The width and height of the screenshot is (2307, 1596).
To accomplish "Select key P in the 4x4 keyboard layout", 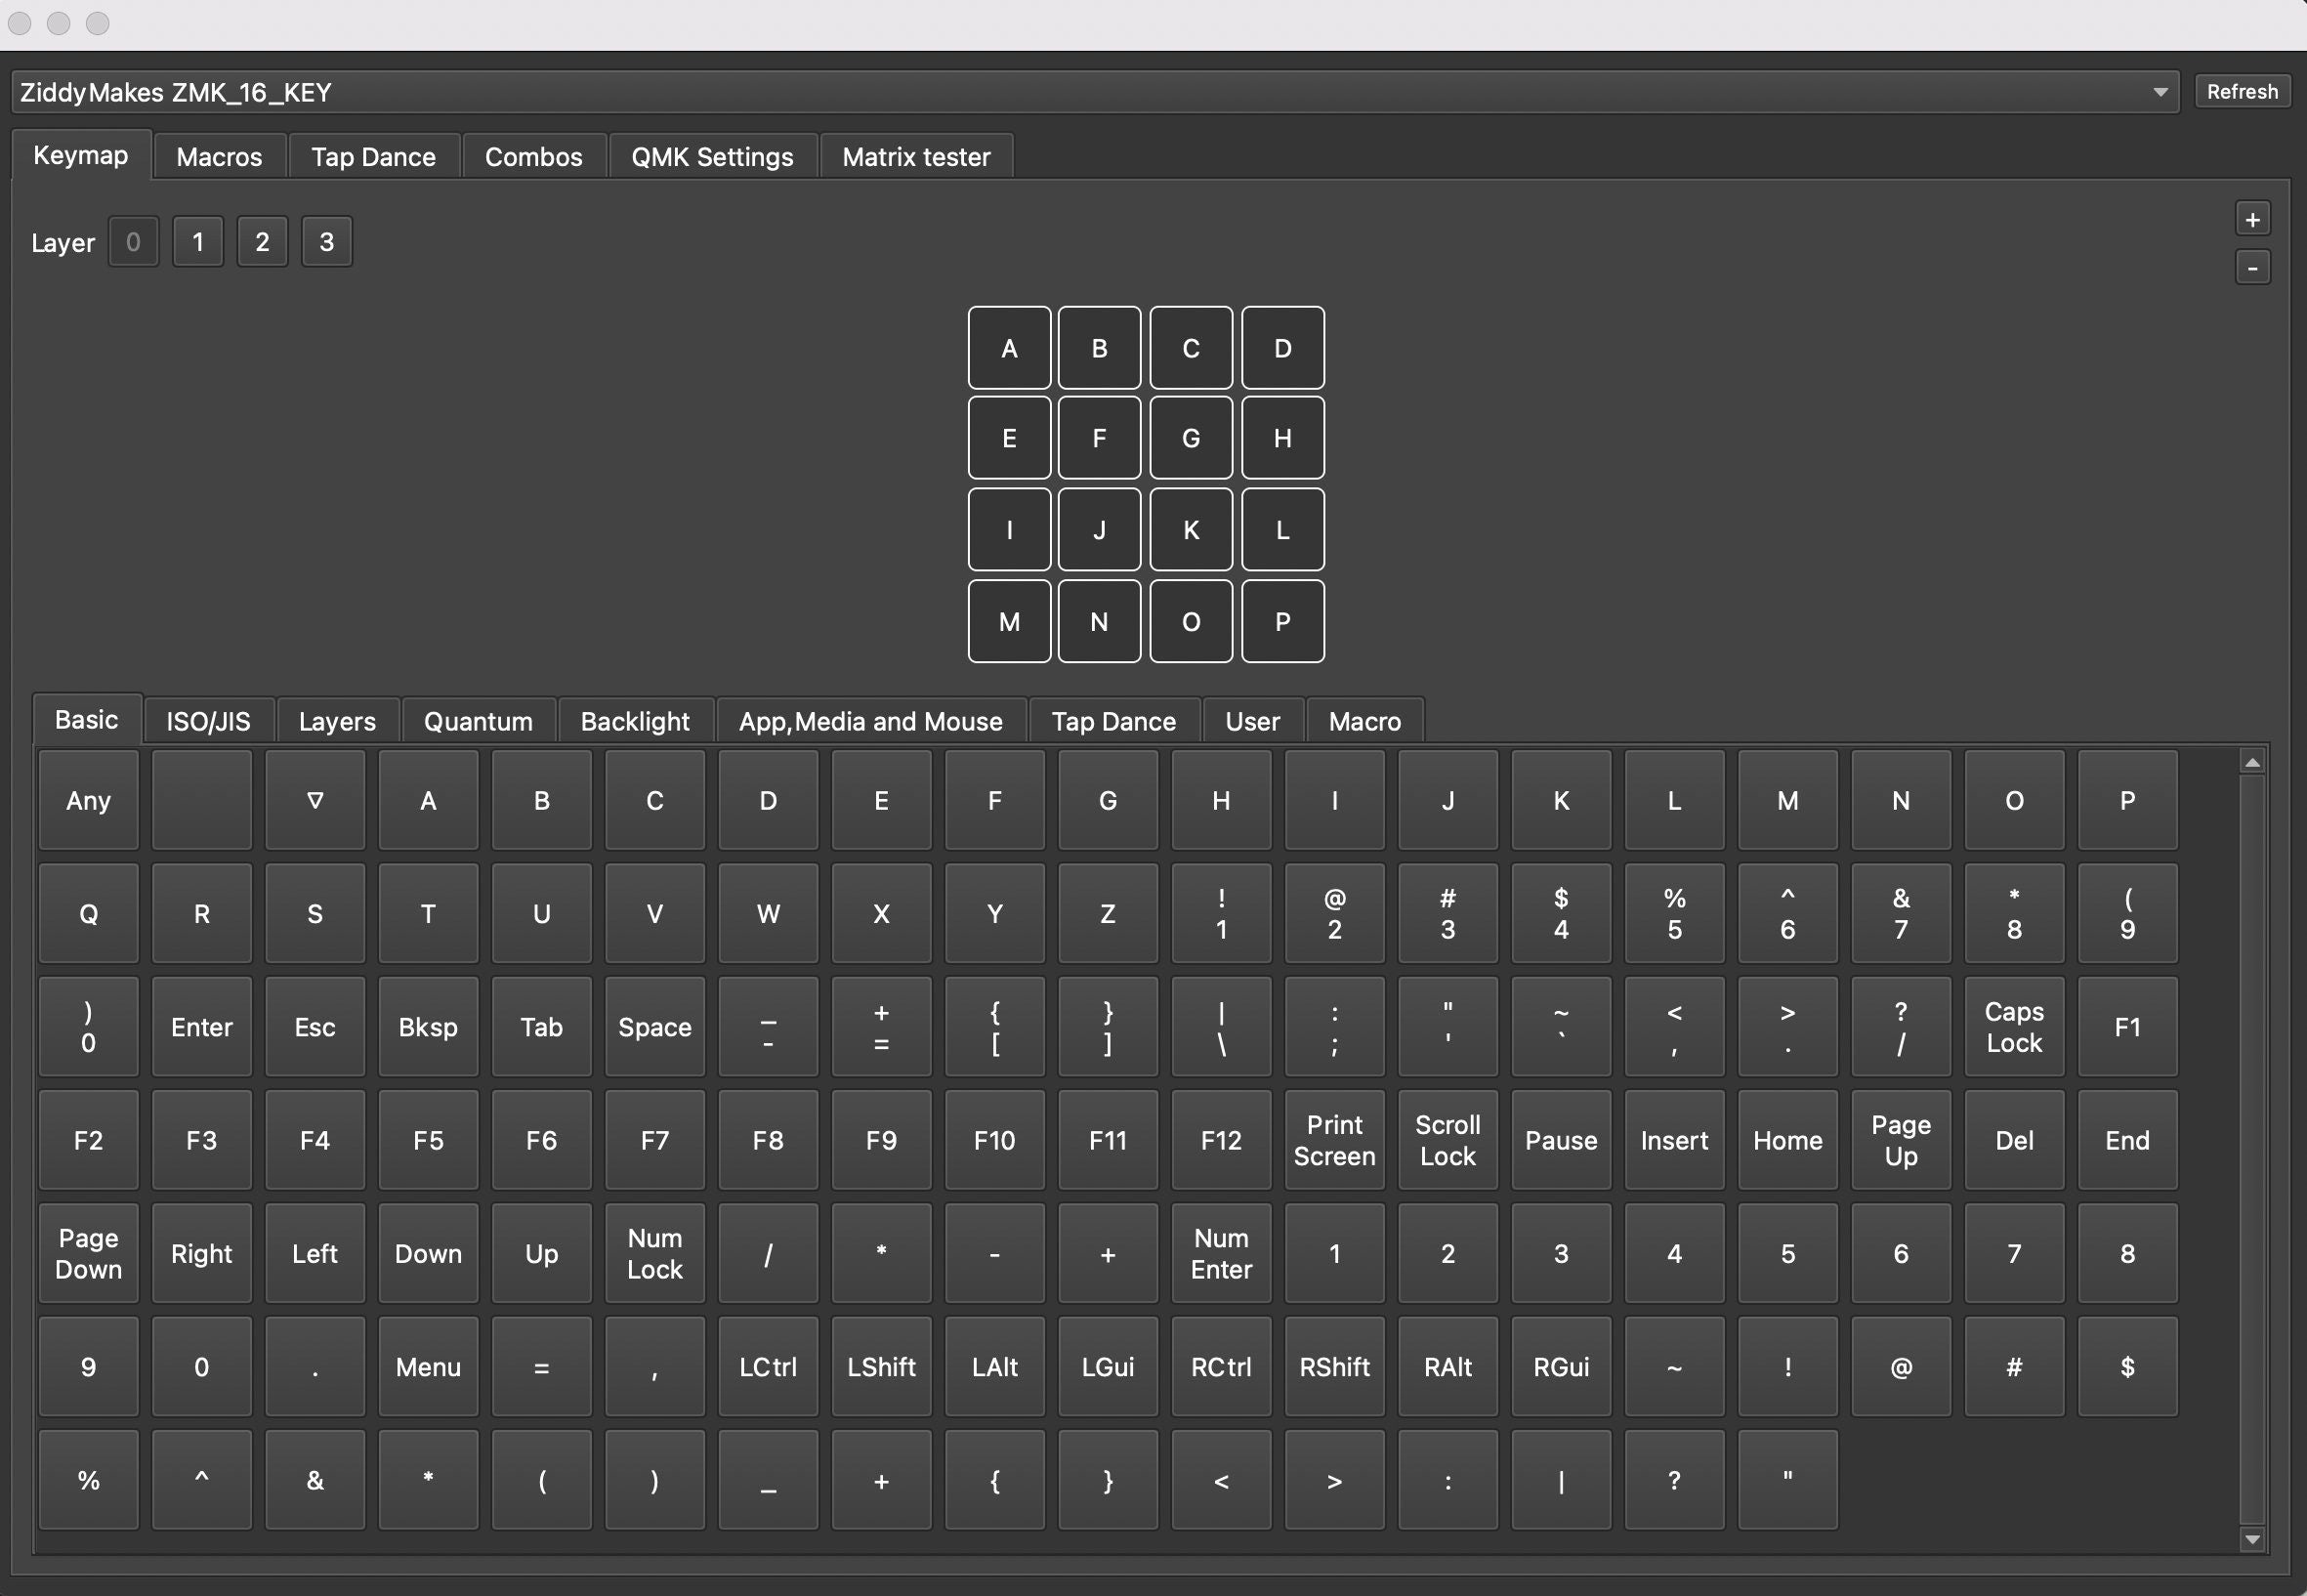I will tap(1282, 621).
